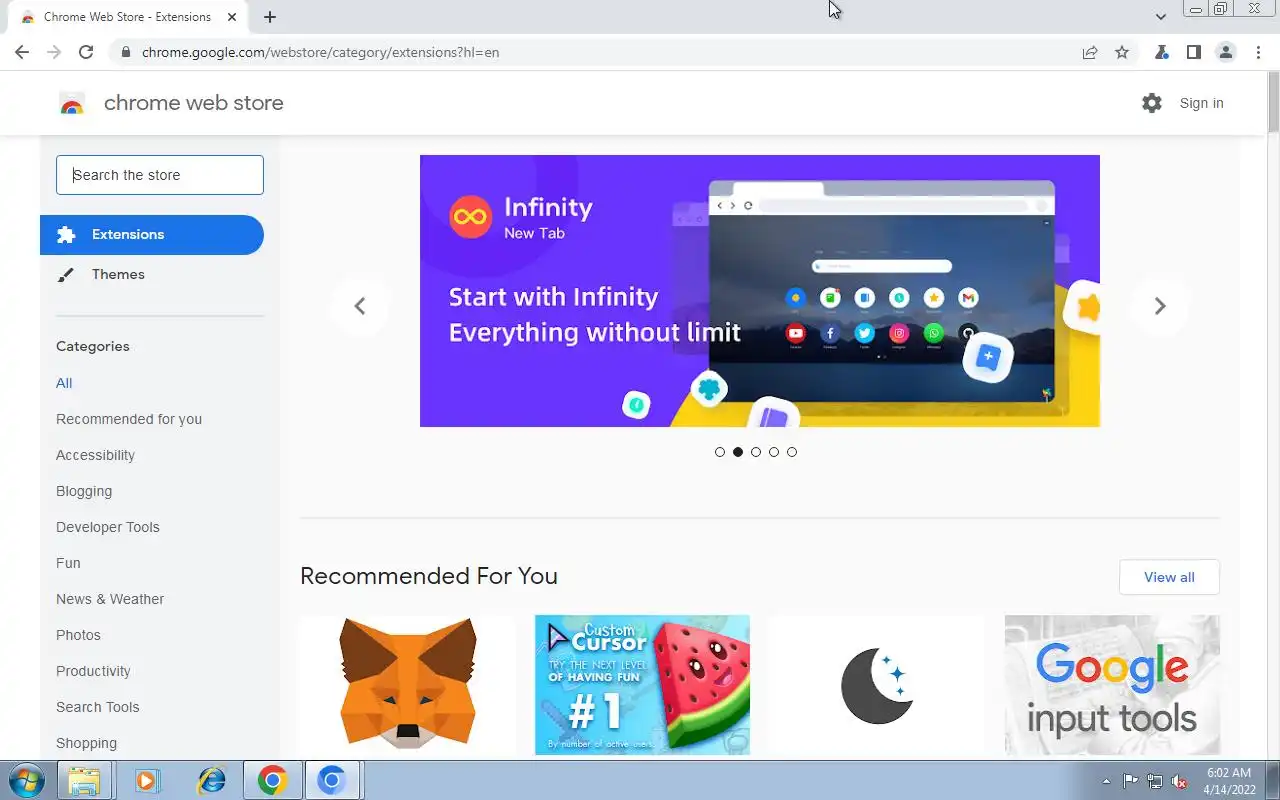Select the first carousel dot

[x=720, y=452]
